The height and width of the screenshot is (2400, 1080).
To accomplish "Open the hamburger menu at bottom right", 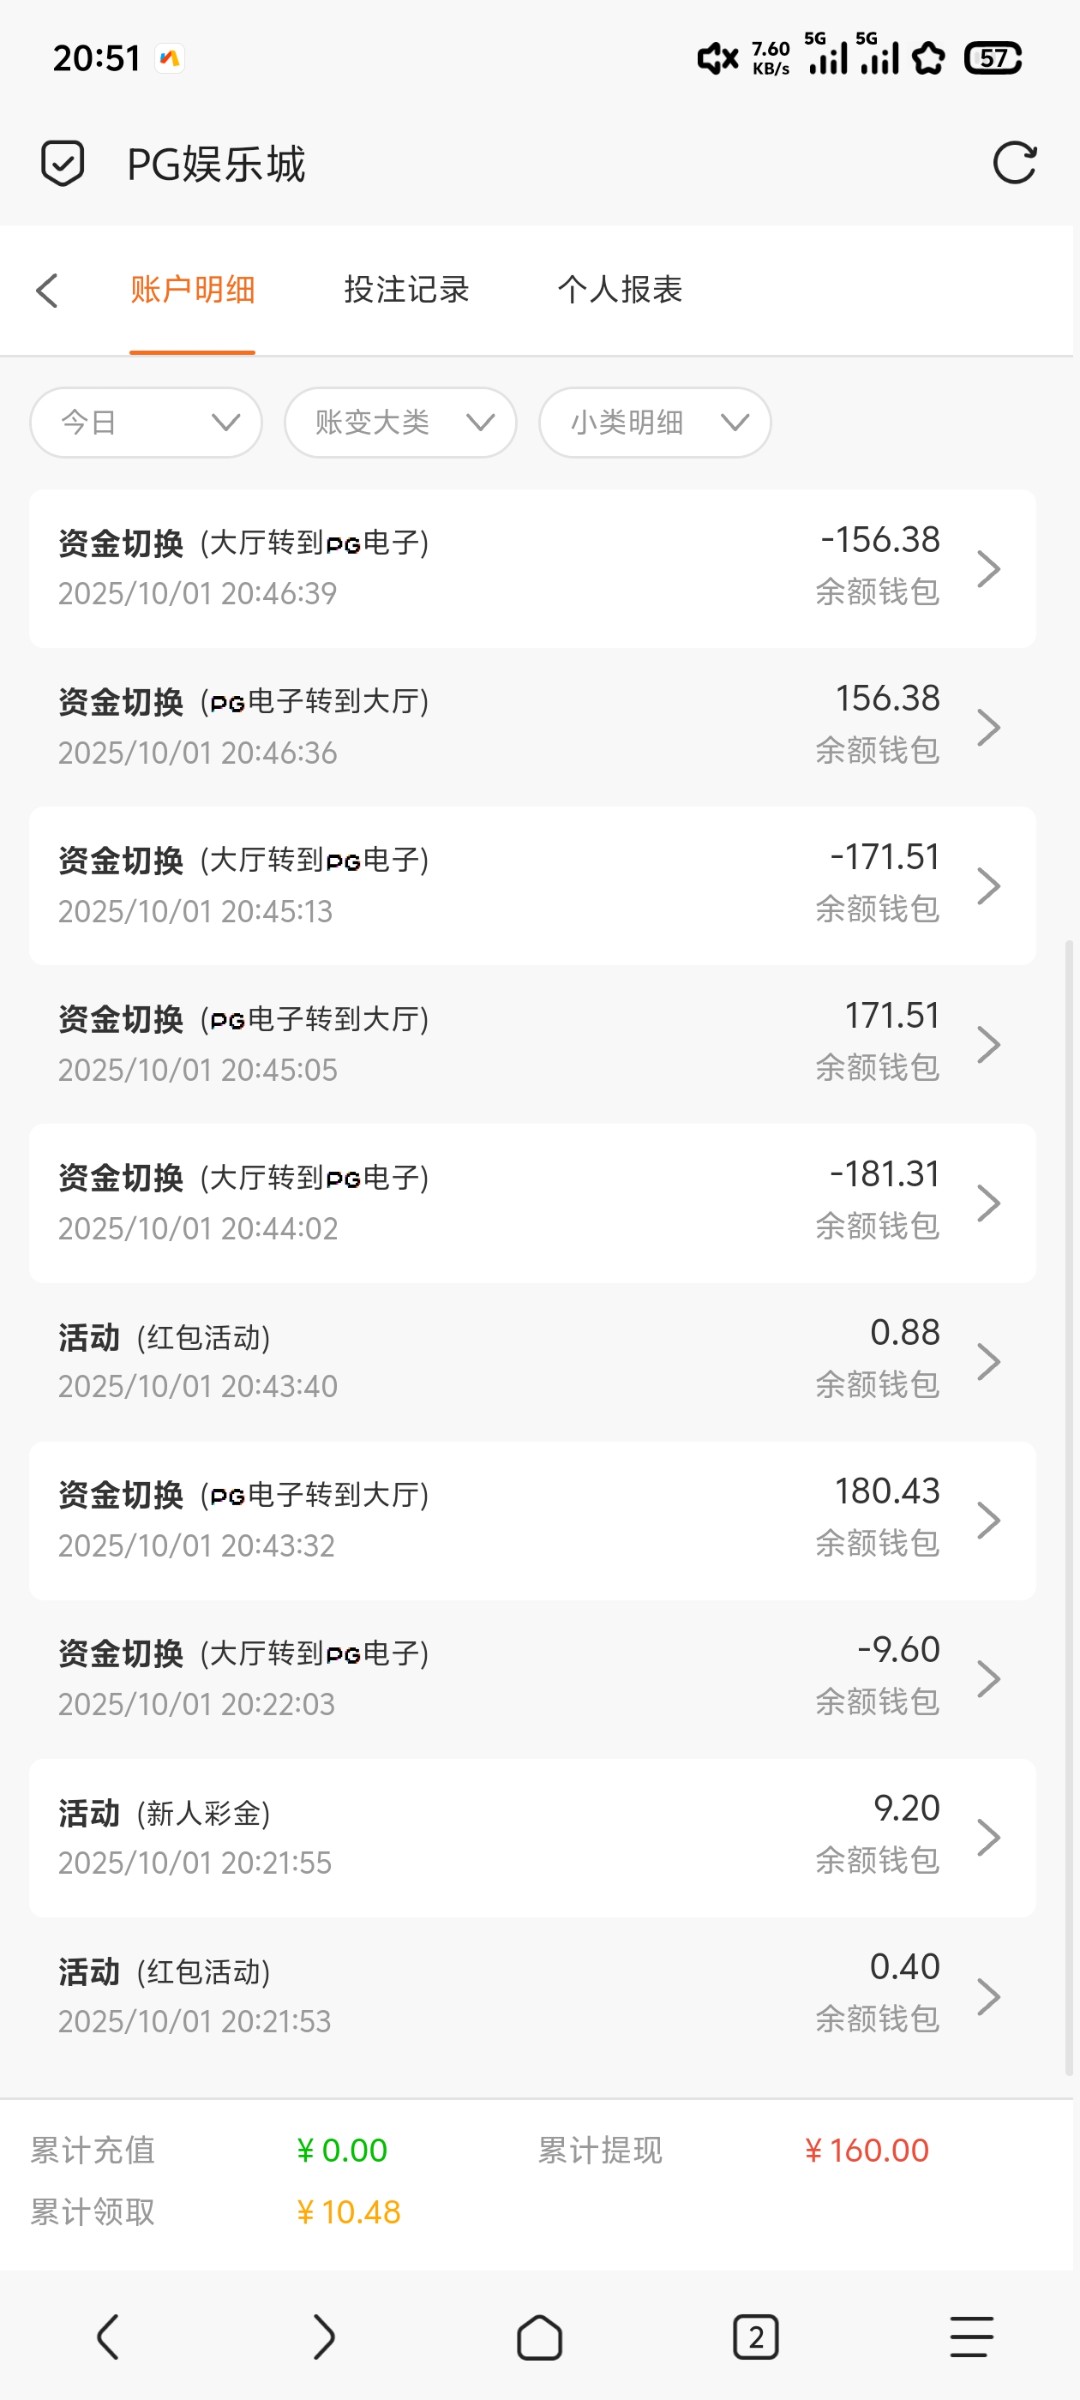I will [968, 2338].
